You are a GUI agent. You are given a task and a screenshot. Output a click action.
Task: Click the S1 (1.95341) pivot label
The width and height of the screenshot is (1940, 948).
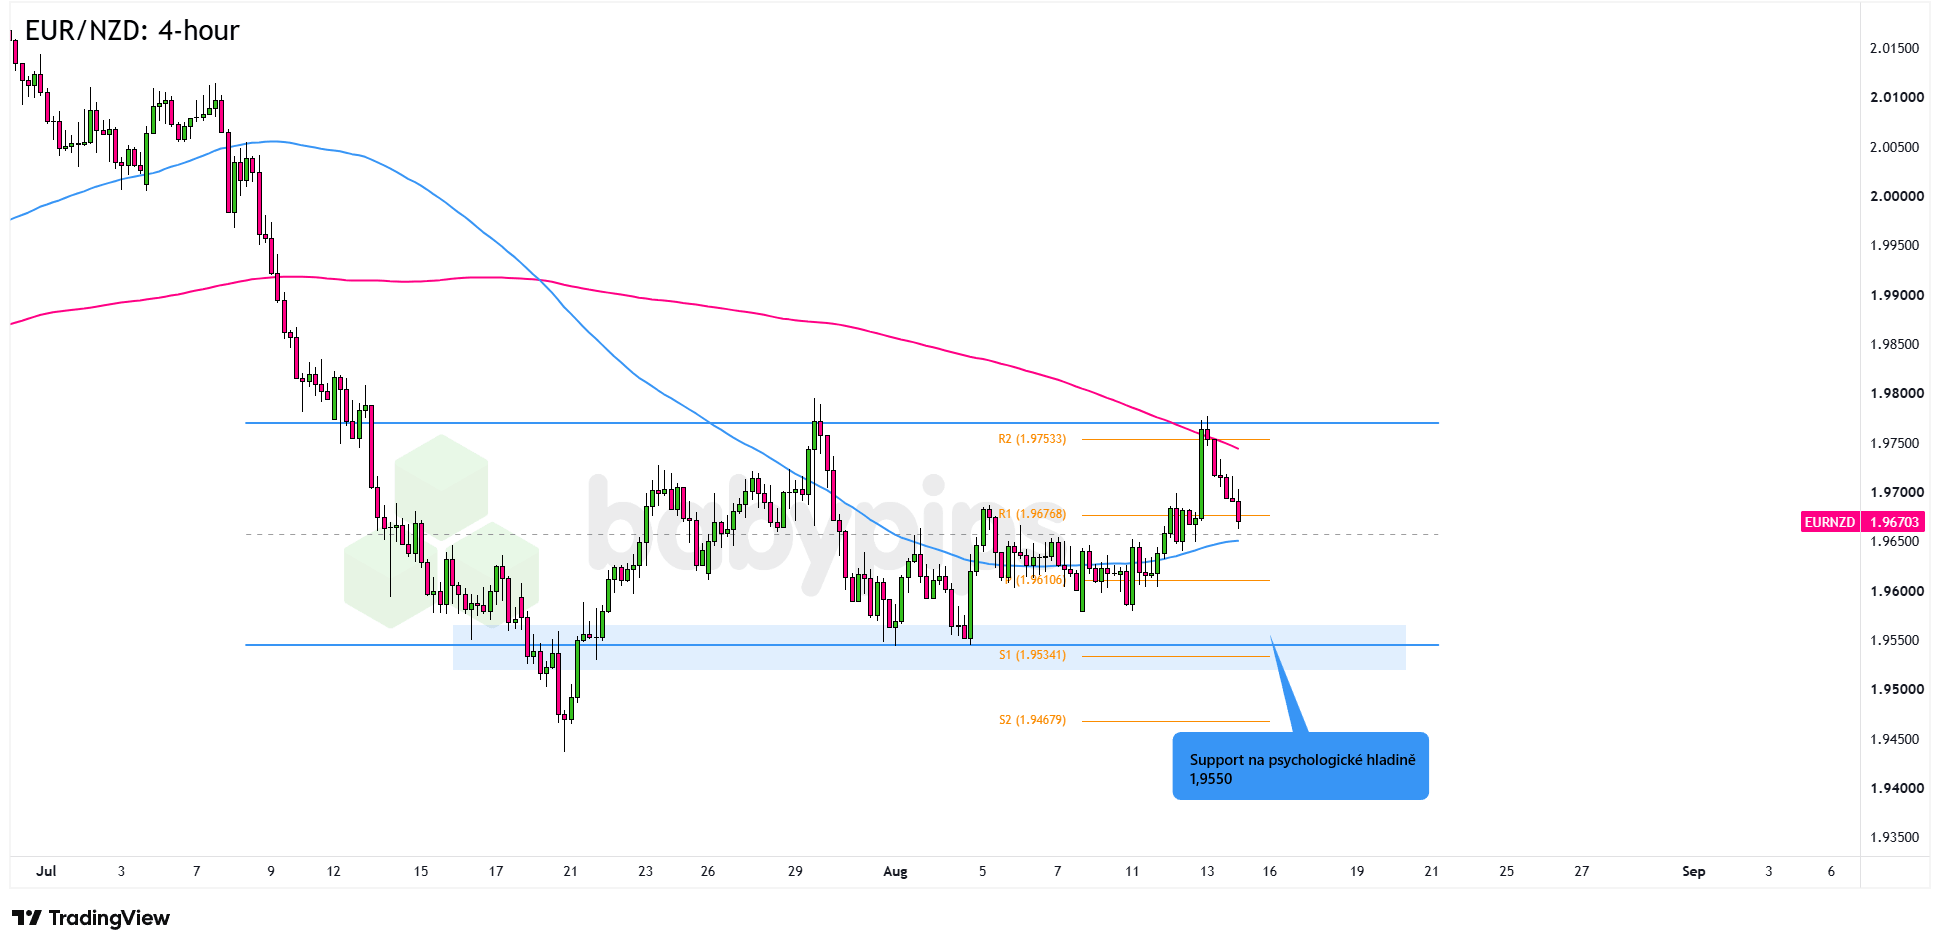1032,655
